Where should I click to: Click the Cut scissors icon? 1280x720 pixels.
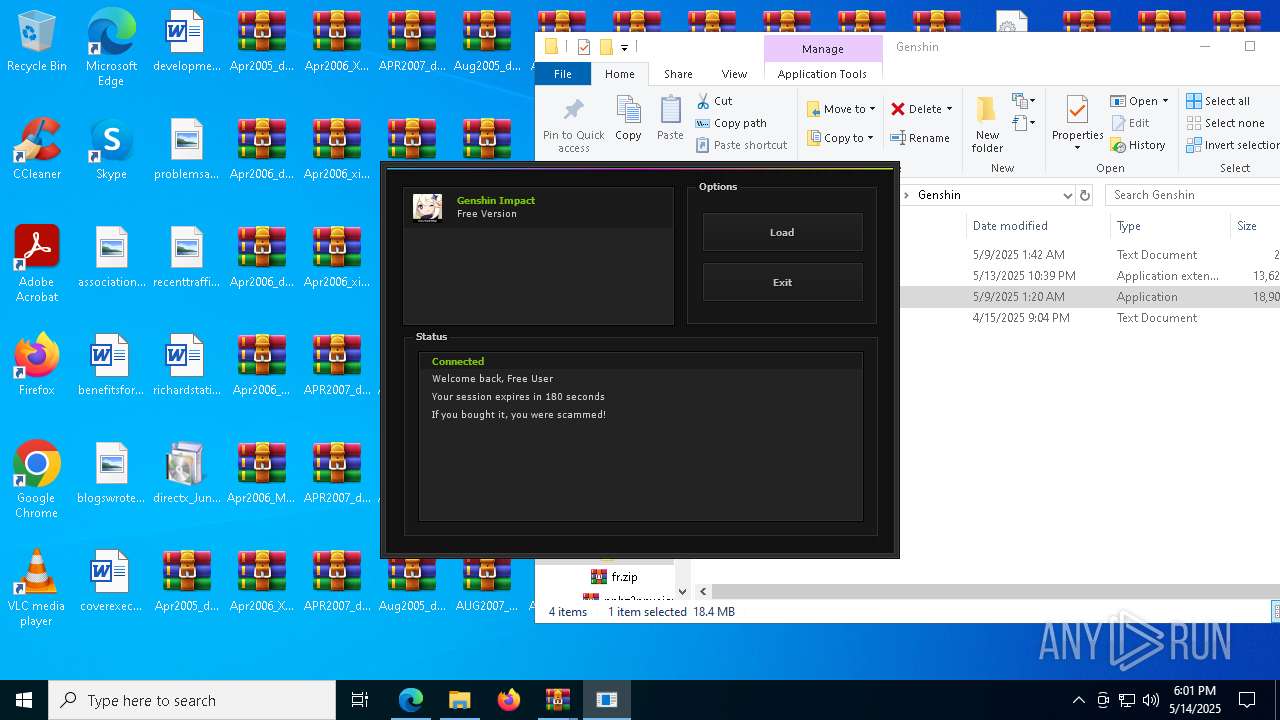(703, 101)
